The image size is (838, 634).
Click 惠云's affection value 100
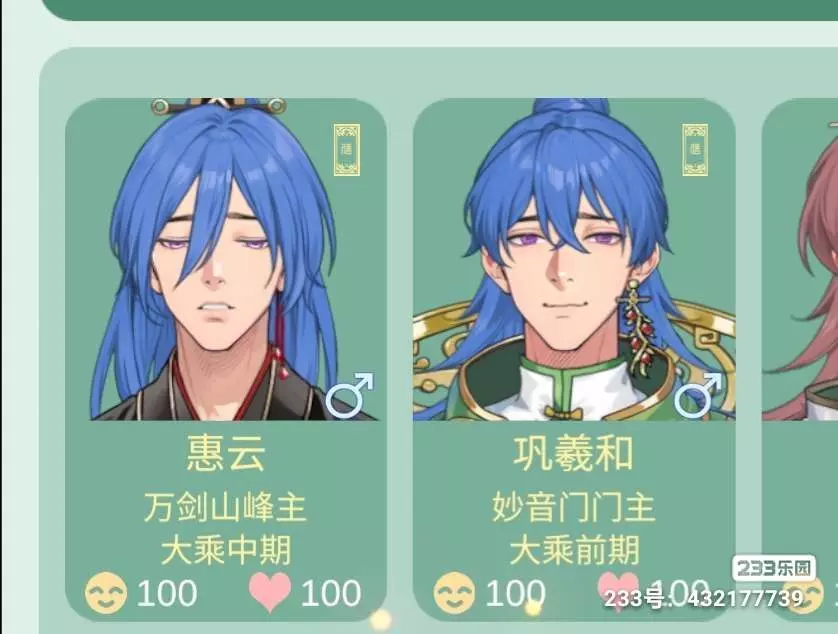[331, 593]
